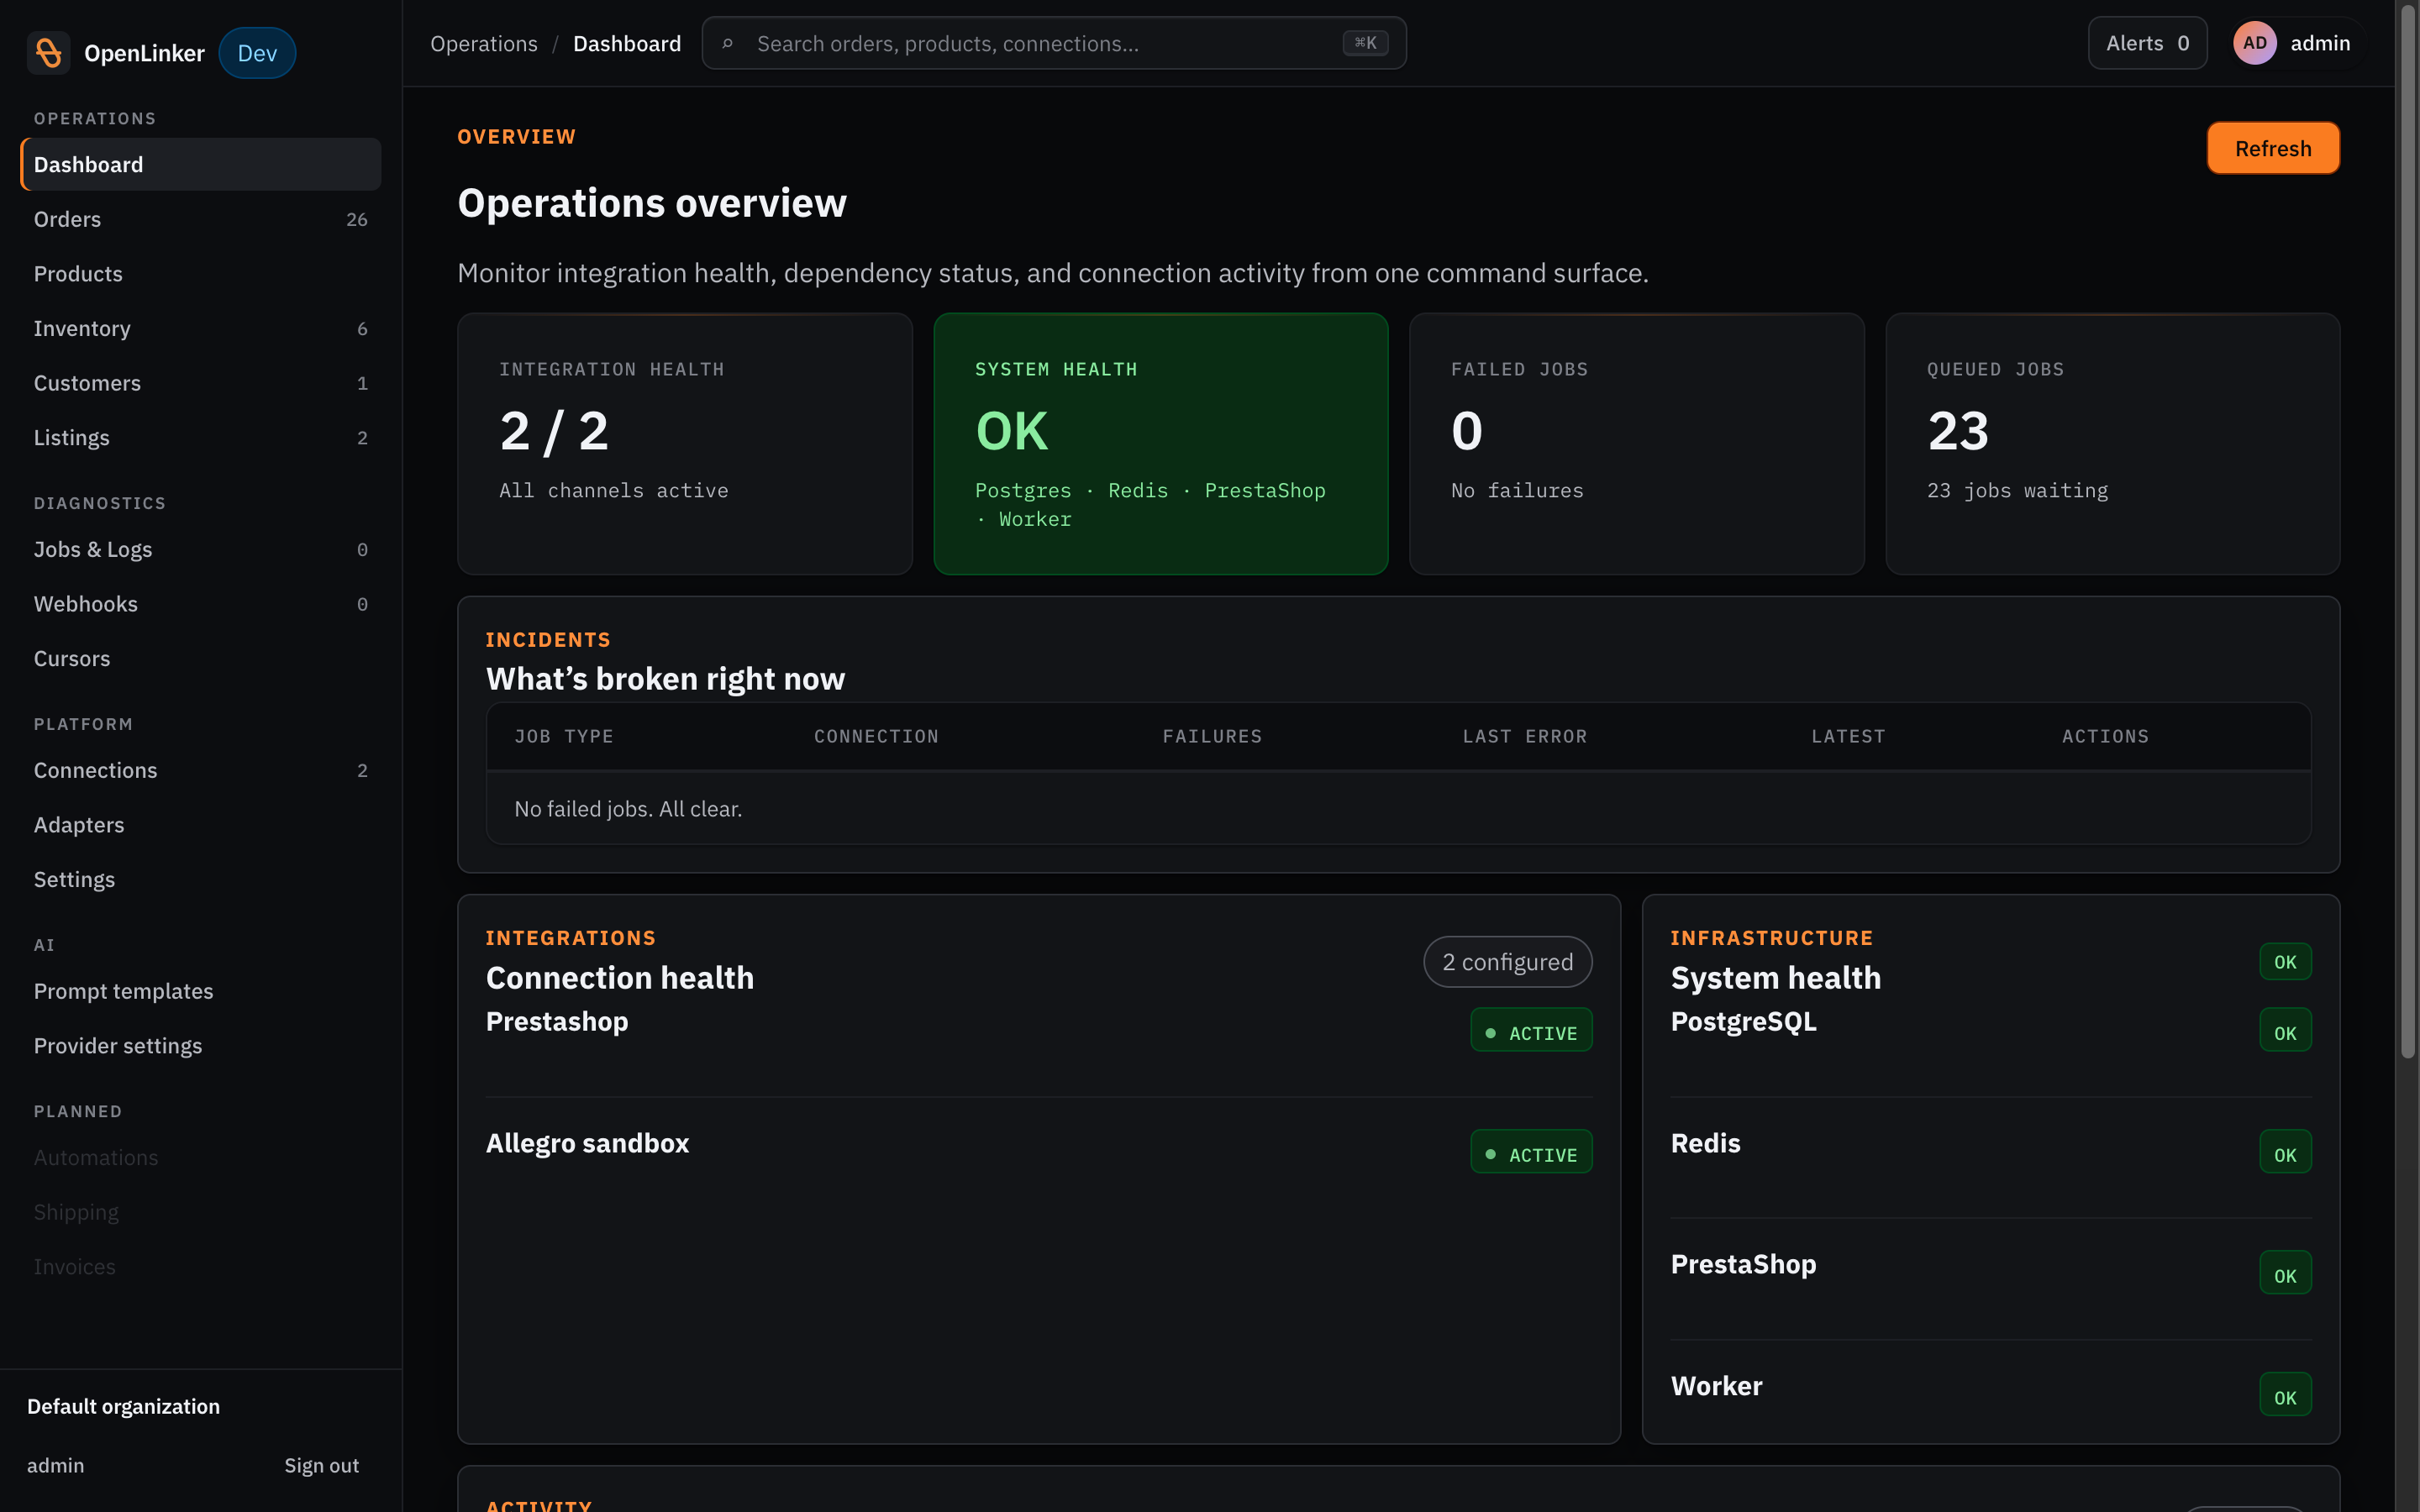Click the PostgreSQL OK badge
Image resolution: width=2420 pixels, height=1512 pixels.
tap(2285, 1031)
